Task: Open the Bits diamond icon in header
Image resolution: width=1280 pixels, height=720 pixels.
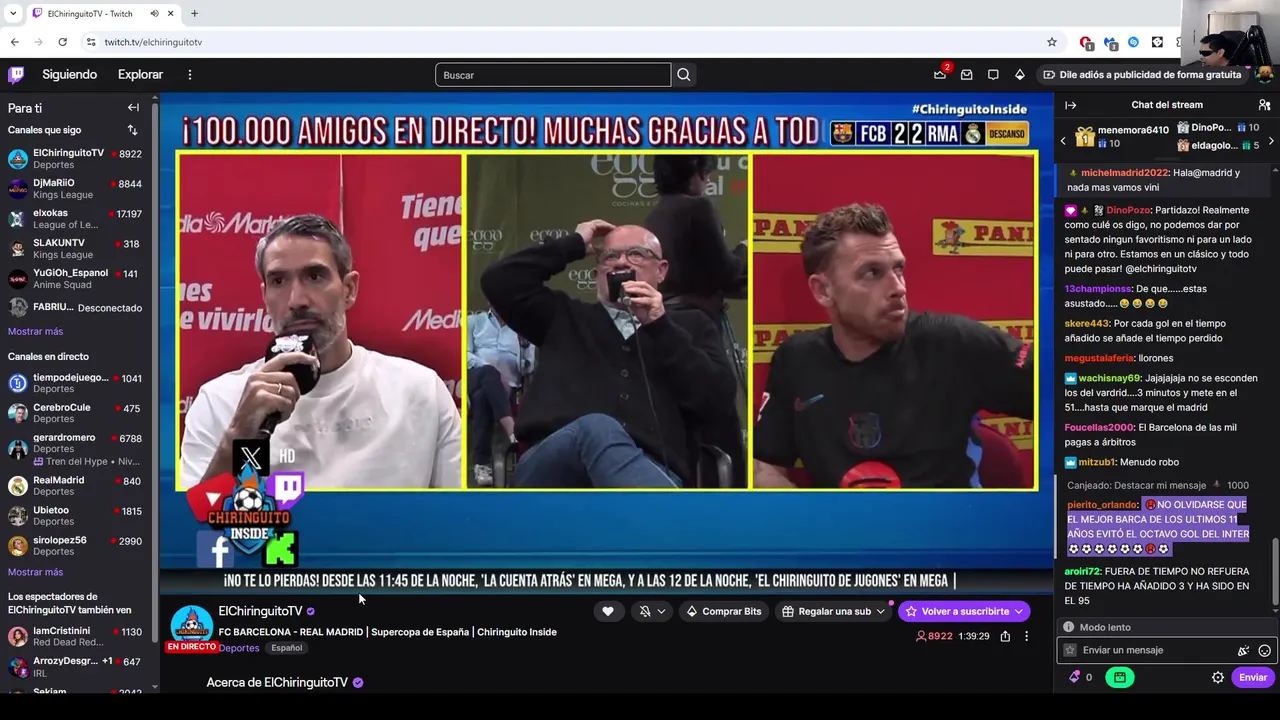Action: (x=1019, y=75)
